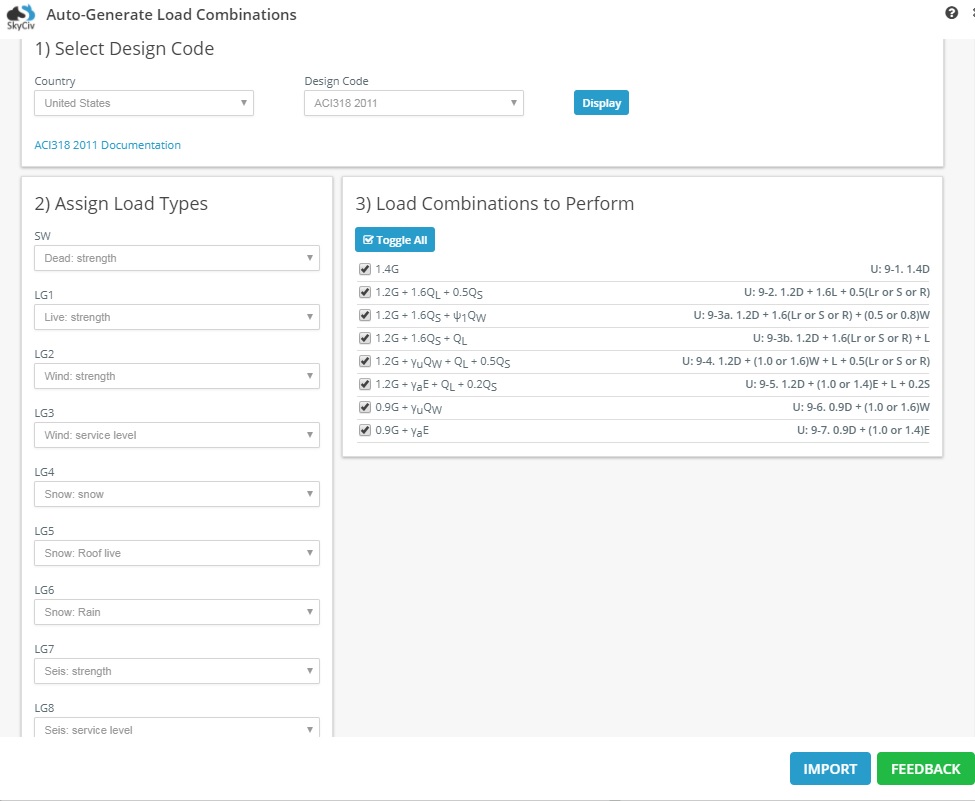
Task: Click the SkyCiv logo icon
Action: pos(21,16)
